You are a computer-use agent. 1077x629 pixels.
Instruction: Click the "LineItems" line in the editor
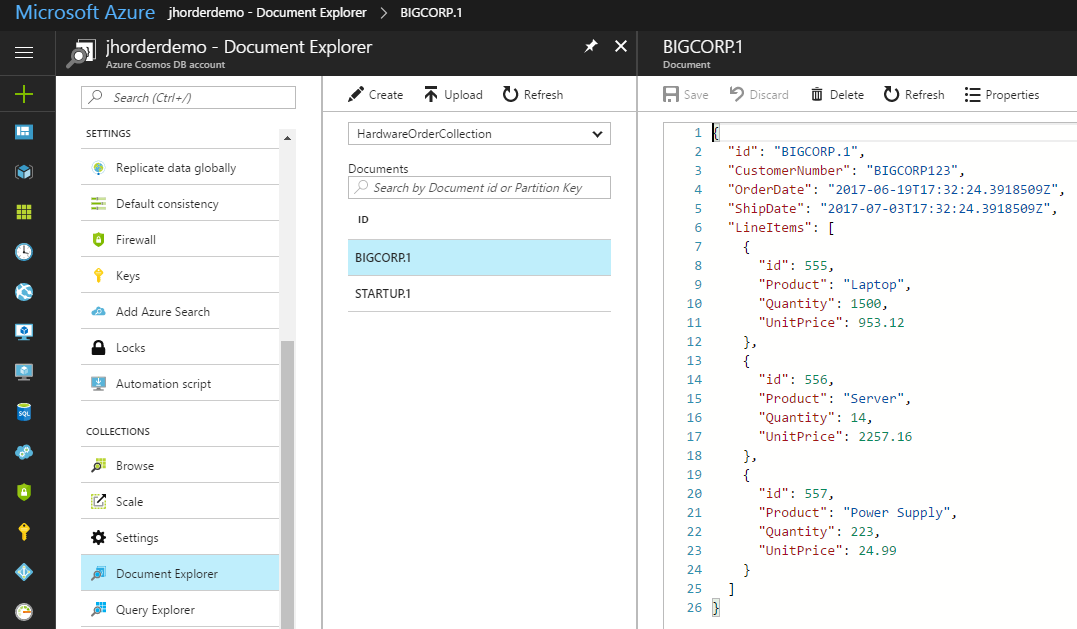781,227
